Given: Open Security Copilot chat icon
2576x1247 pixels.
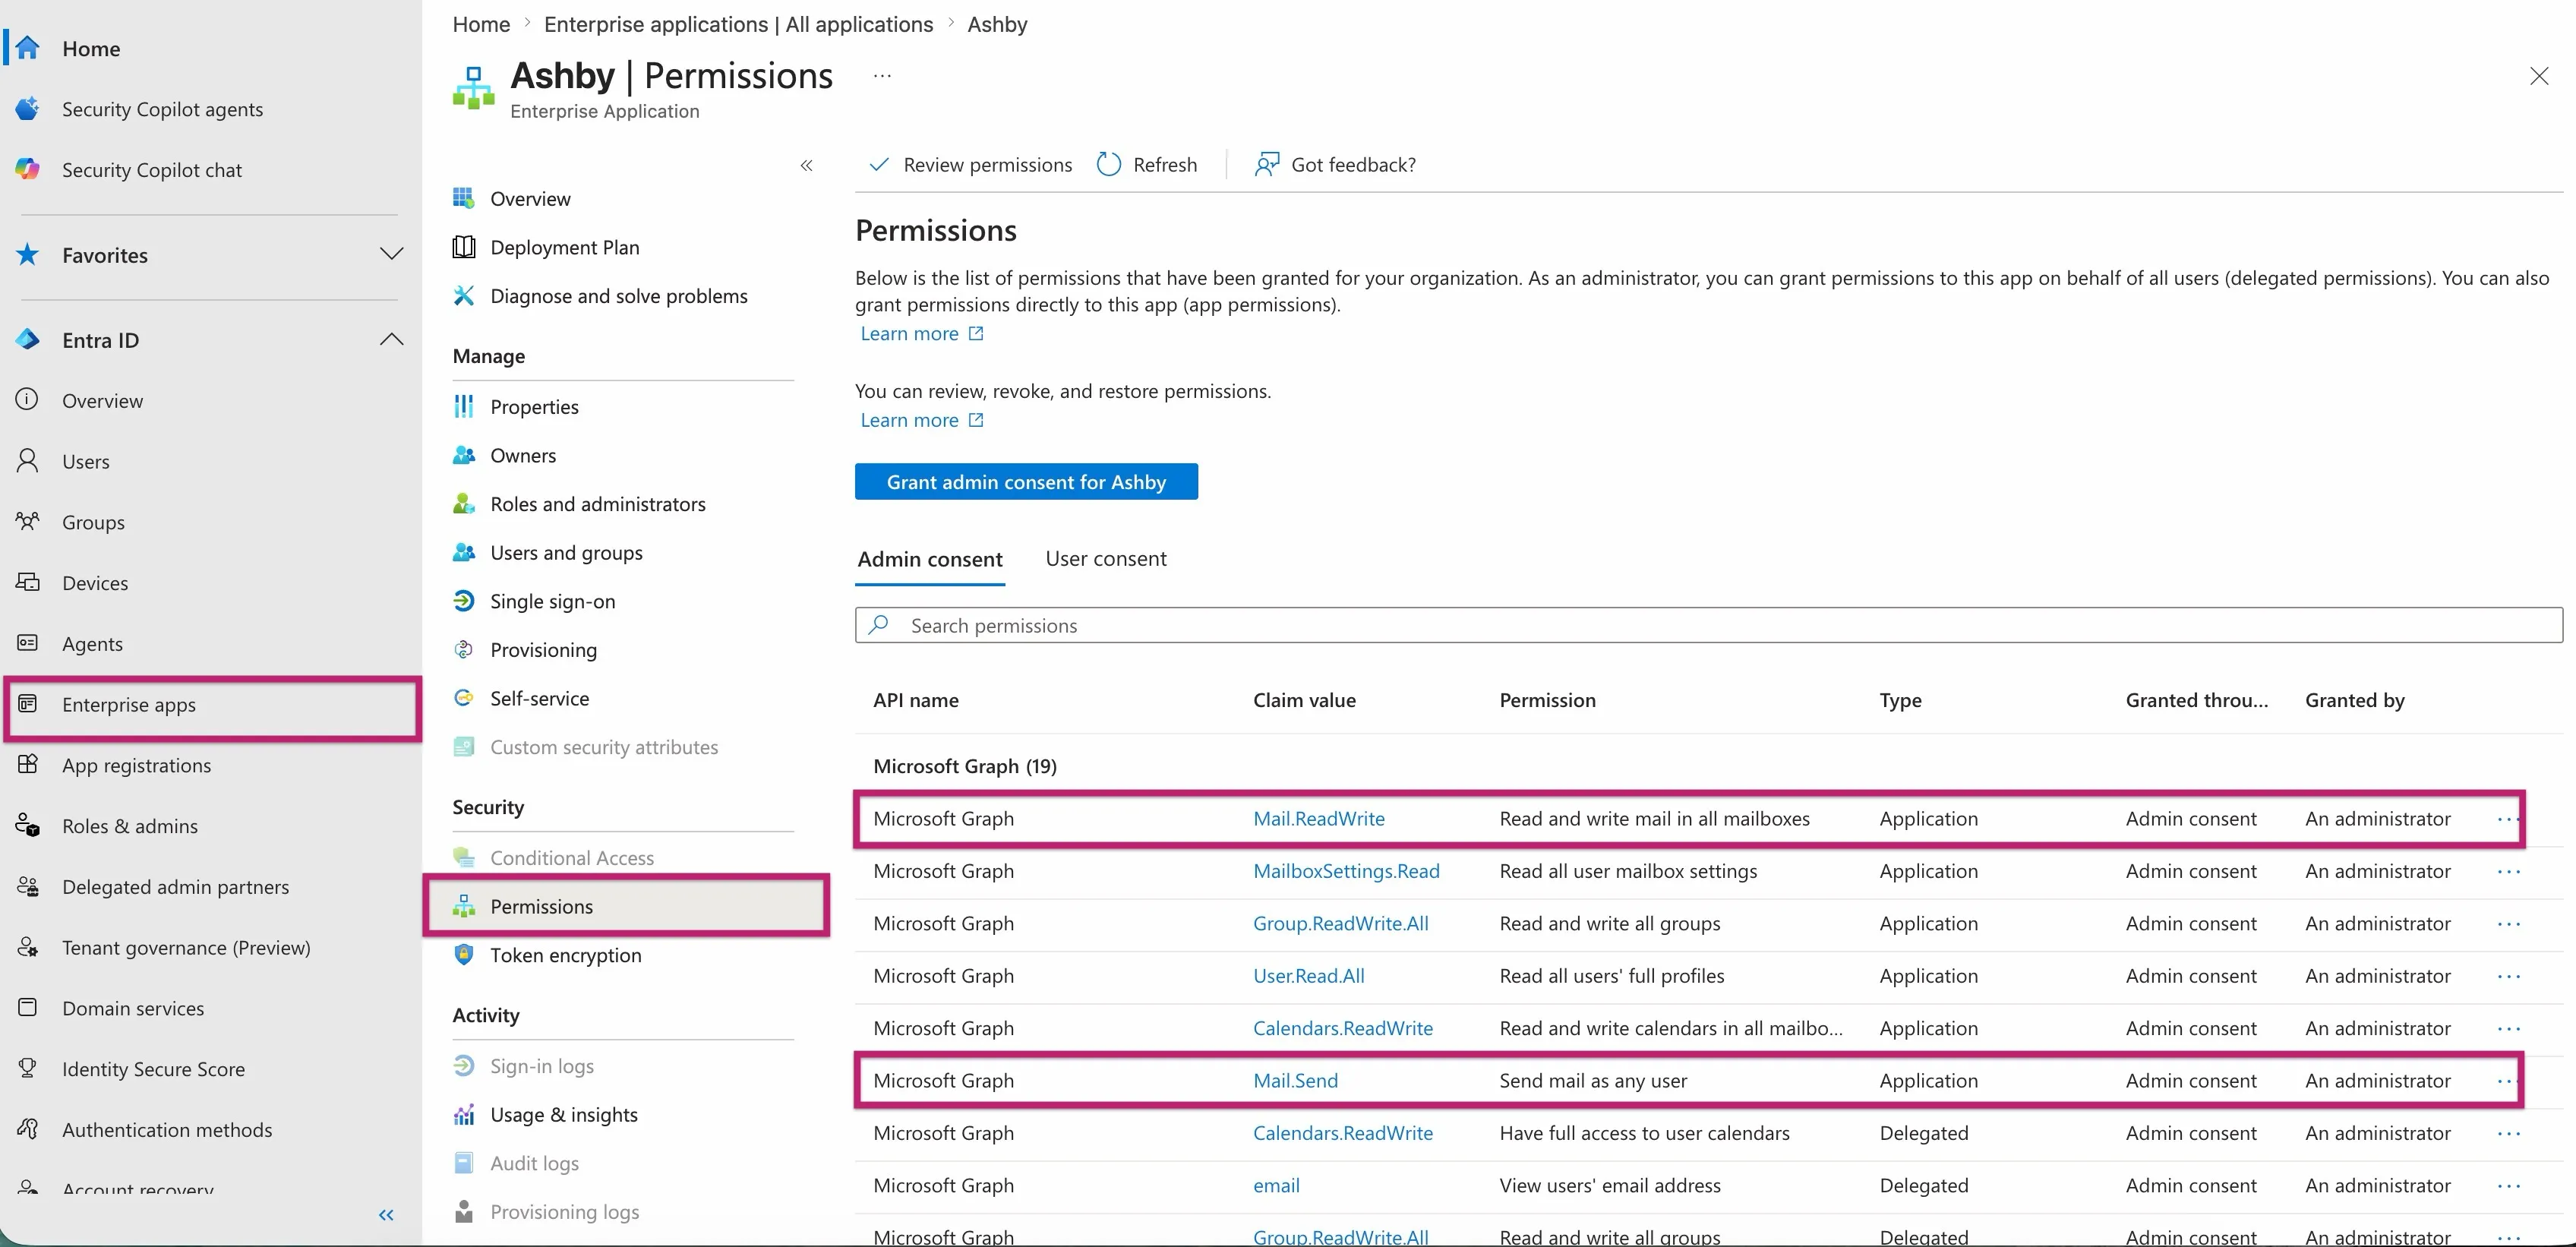Looking at the screenshot, I should (27, 170).
